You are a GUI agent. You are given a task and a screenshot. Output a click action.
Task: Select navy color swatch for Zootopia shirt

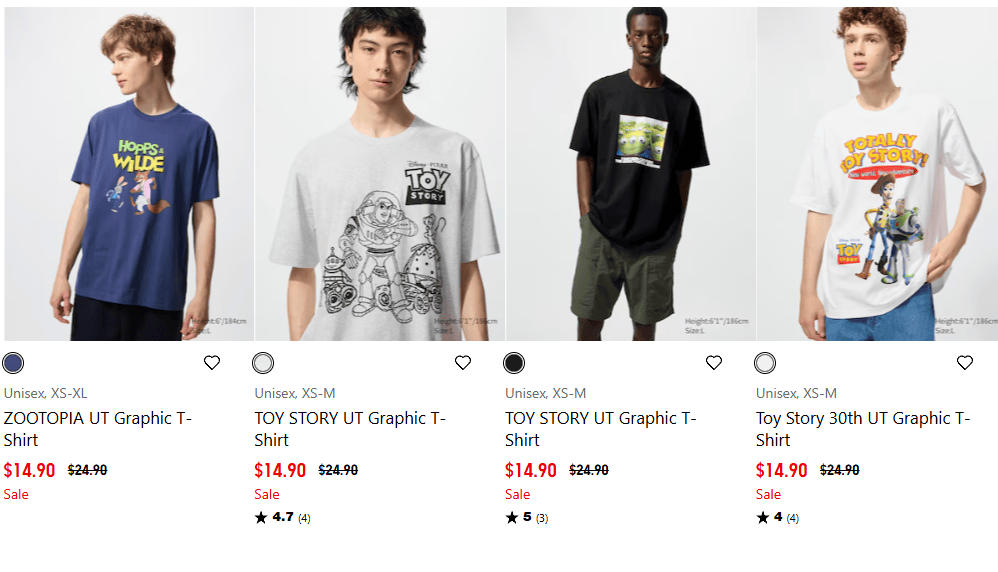(13, 363)
